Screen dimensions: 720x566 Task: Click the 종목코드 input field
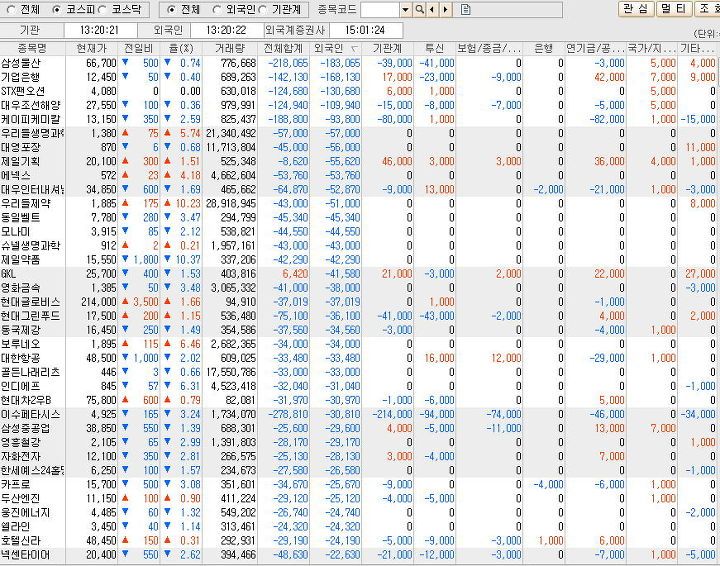point(380,10)
